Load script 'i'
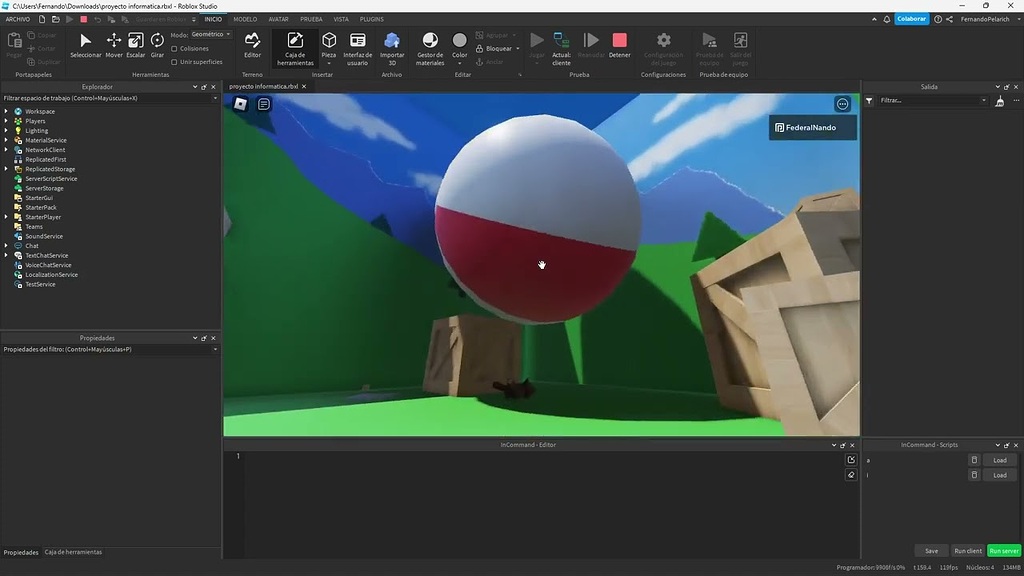The width and height of the screenshot is (1024, 576). point(1000,475)
